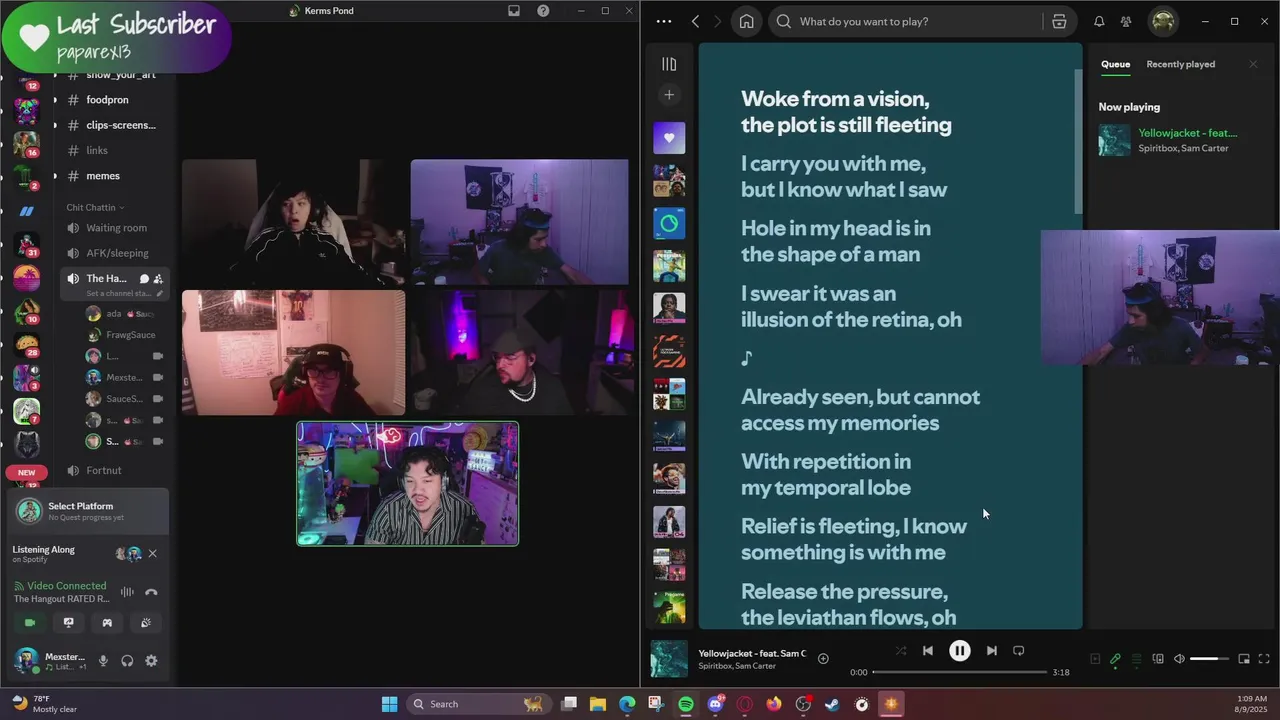This screenshot has width=1280, height=720.
Task: Open Discord inbox icon in title bar
Action: pos(514,11)
